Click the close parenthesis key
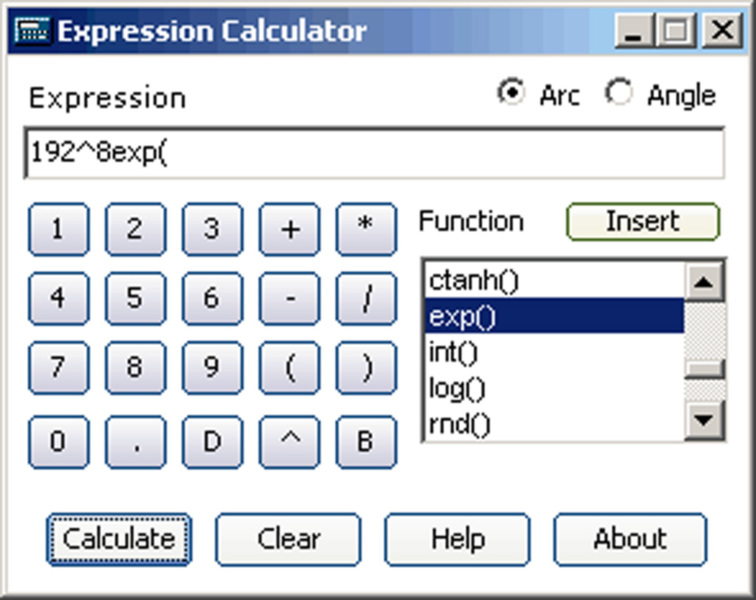The image size is (756, 600). [366, 368]
